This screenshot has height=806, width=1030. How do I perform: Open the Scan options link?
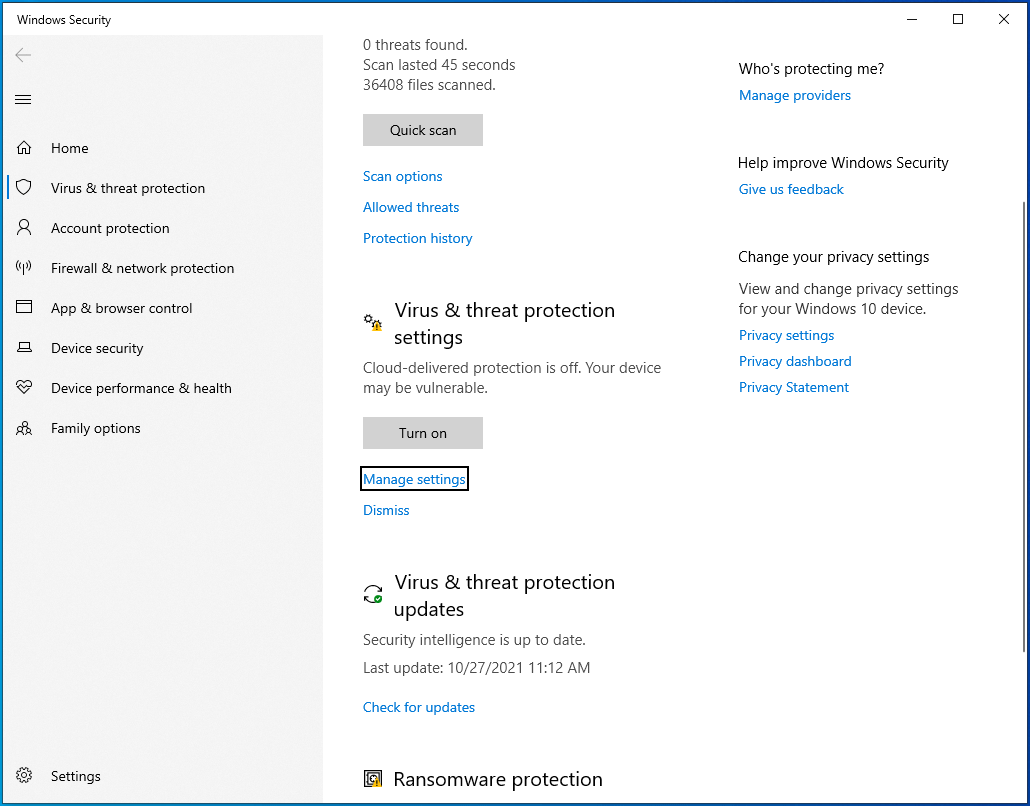click(402, 176)
